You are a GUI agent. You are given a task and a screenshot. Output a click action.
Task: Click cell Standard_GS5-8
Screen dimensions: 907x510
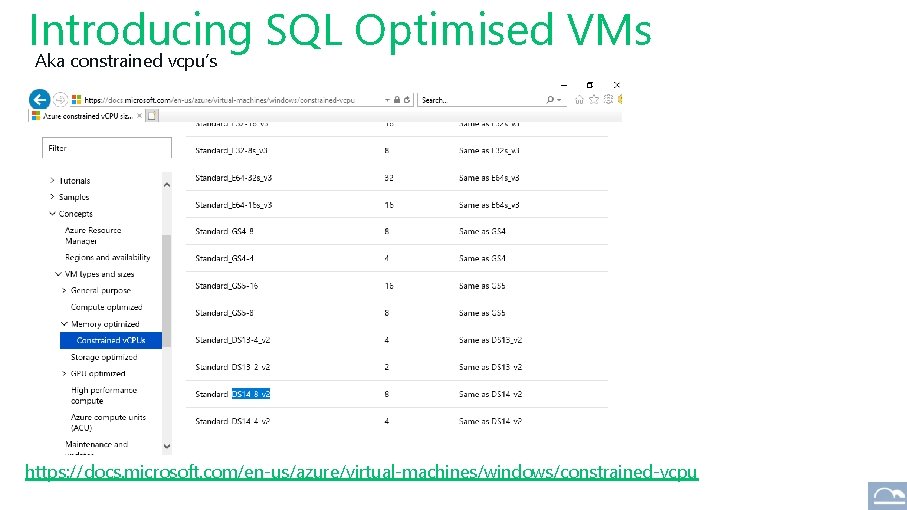[224, 313]
